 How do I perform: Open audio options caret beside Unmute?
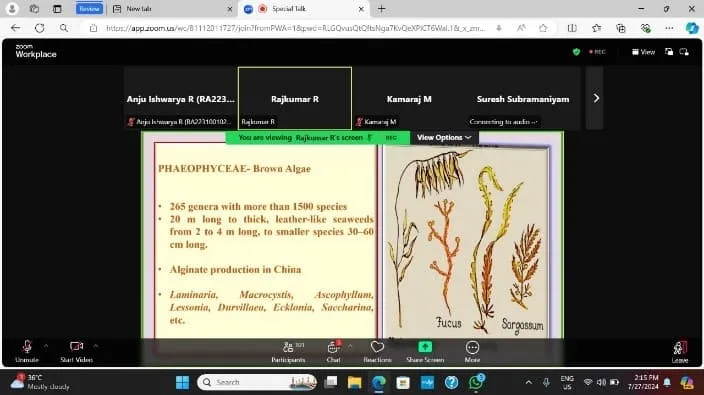click(46, 346)
